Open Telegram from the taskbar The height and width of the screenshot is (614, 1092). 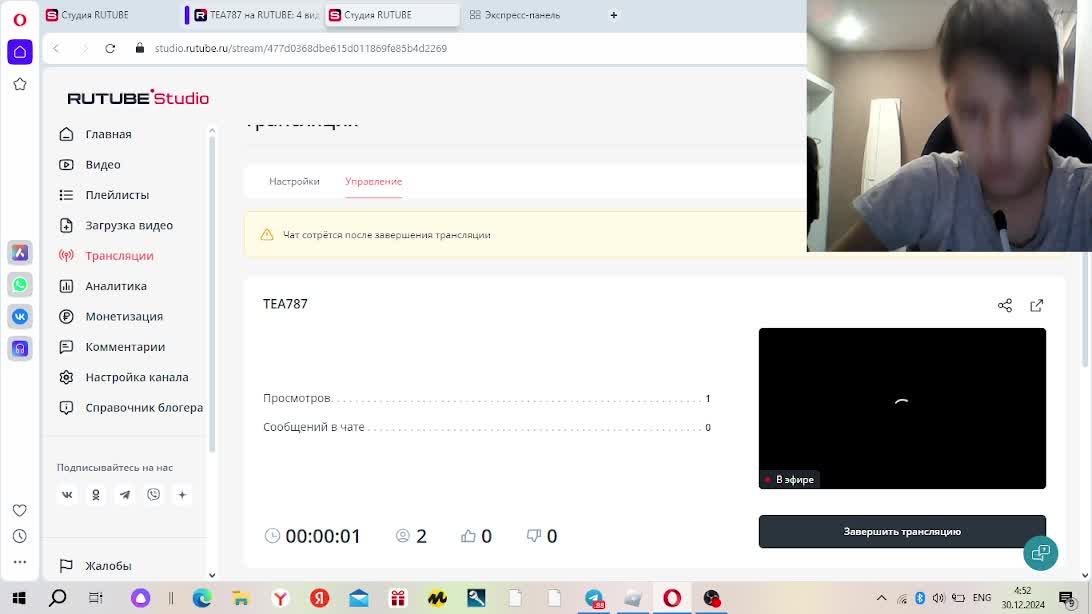coord(594,598)
